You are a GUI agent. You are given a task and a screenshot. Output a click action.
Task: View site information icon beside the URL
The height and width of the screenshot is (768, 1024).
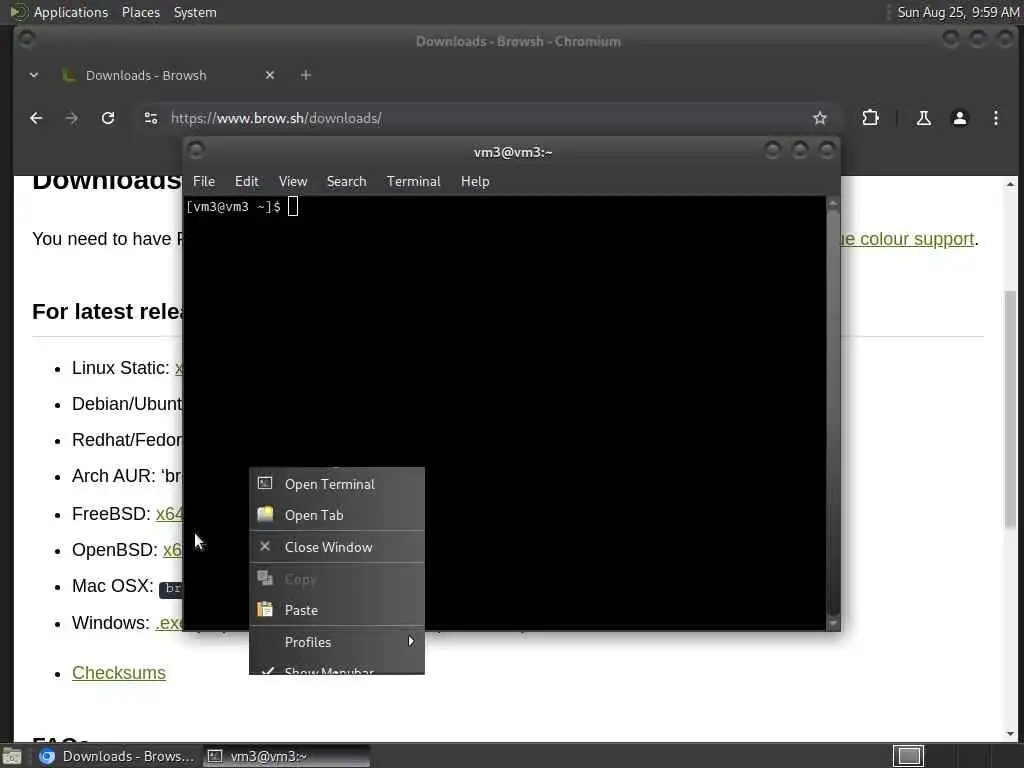click(151, 118)
